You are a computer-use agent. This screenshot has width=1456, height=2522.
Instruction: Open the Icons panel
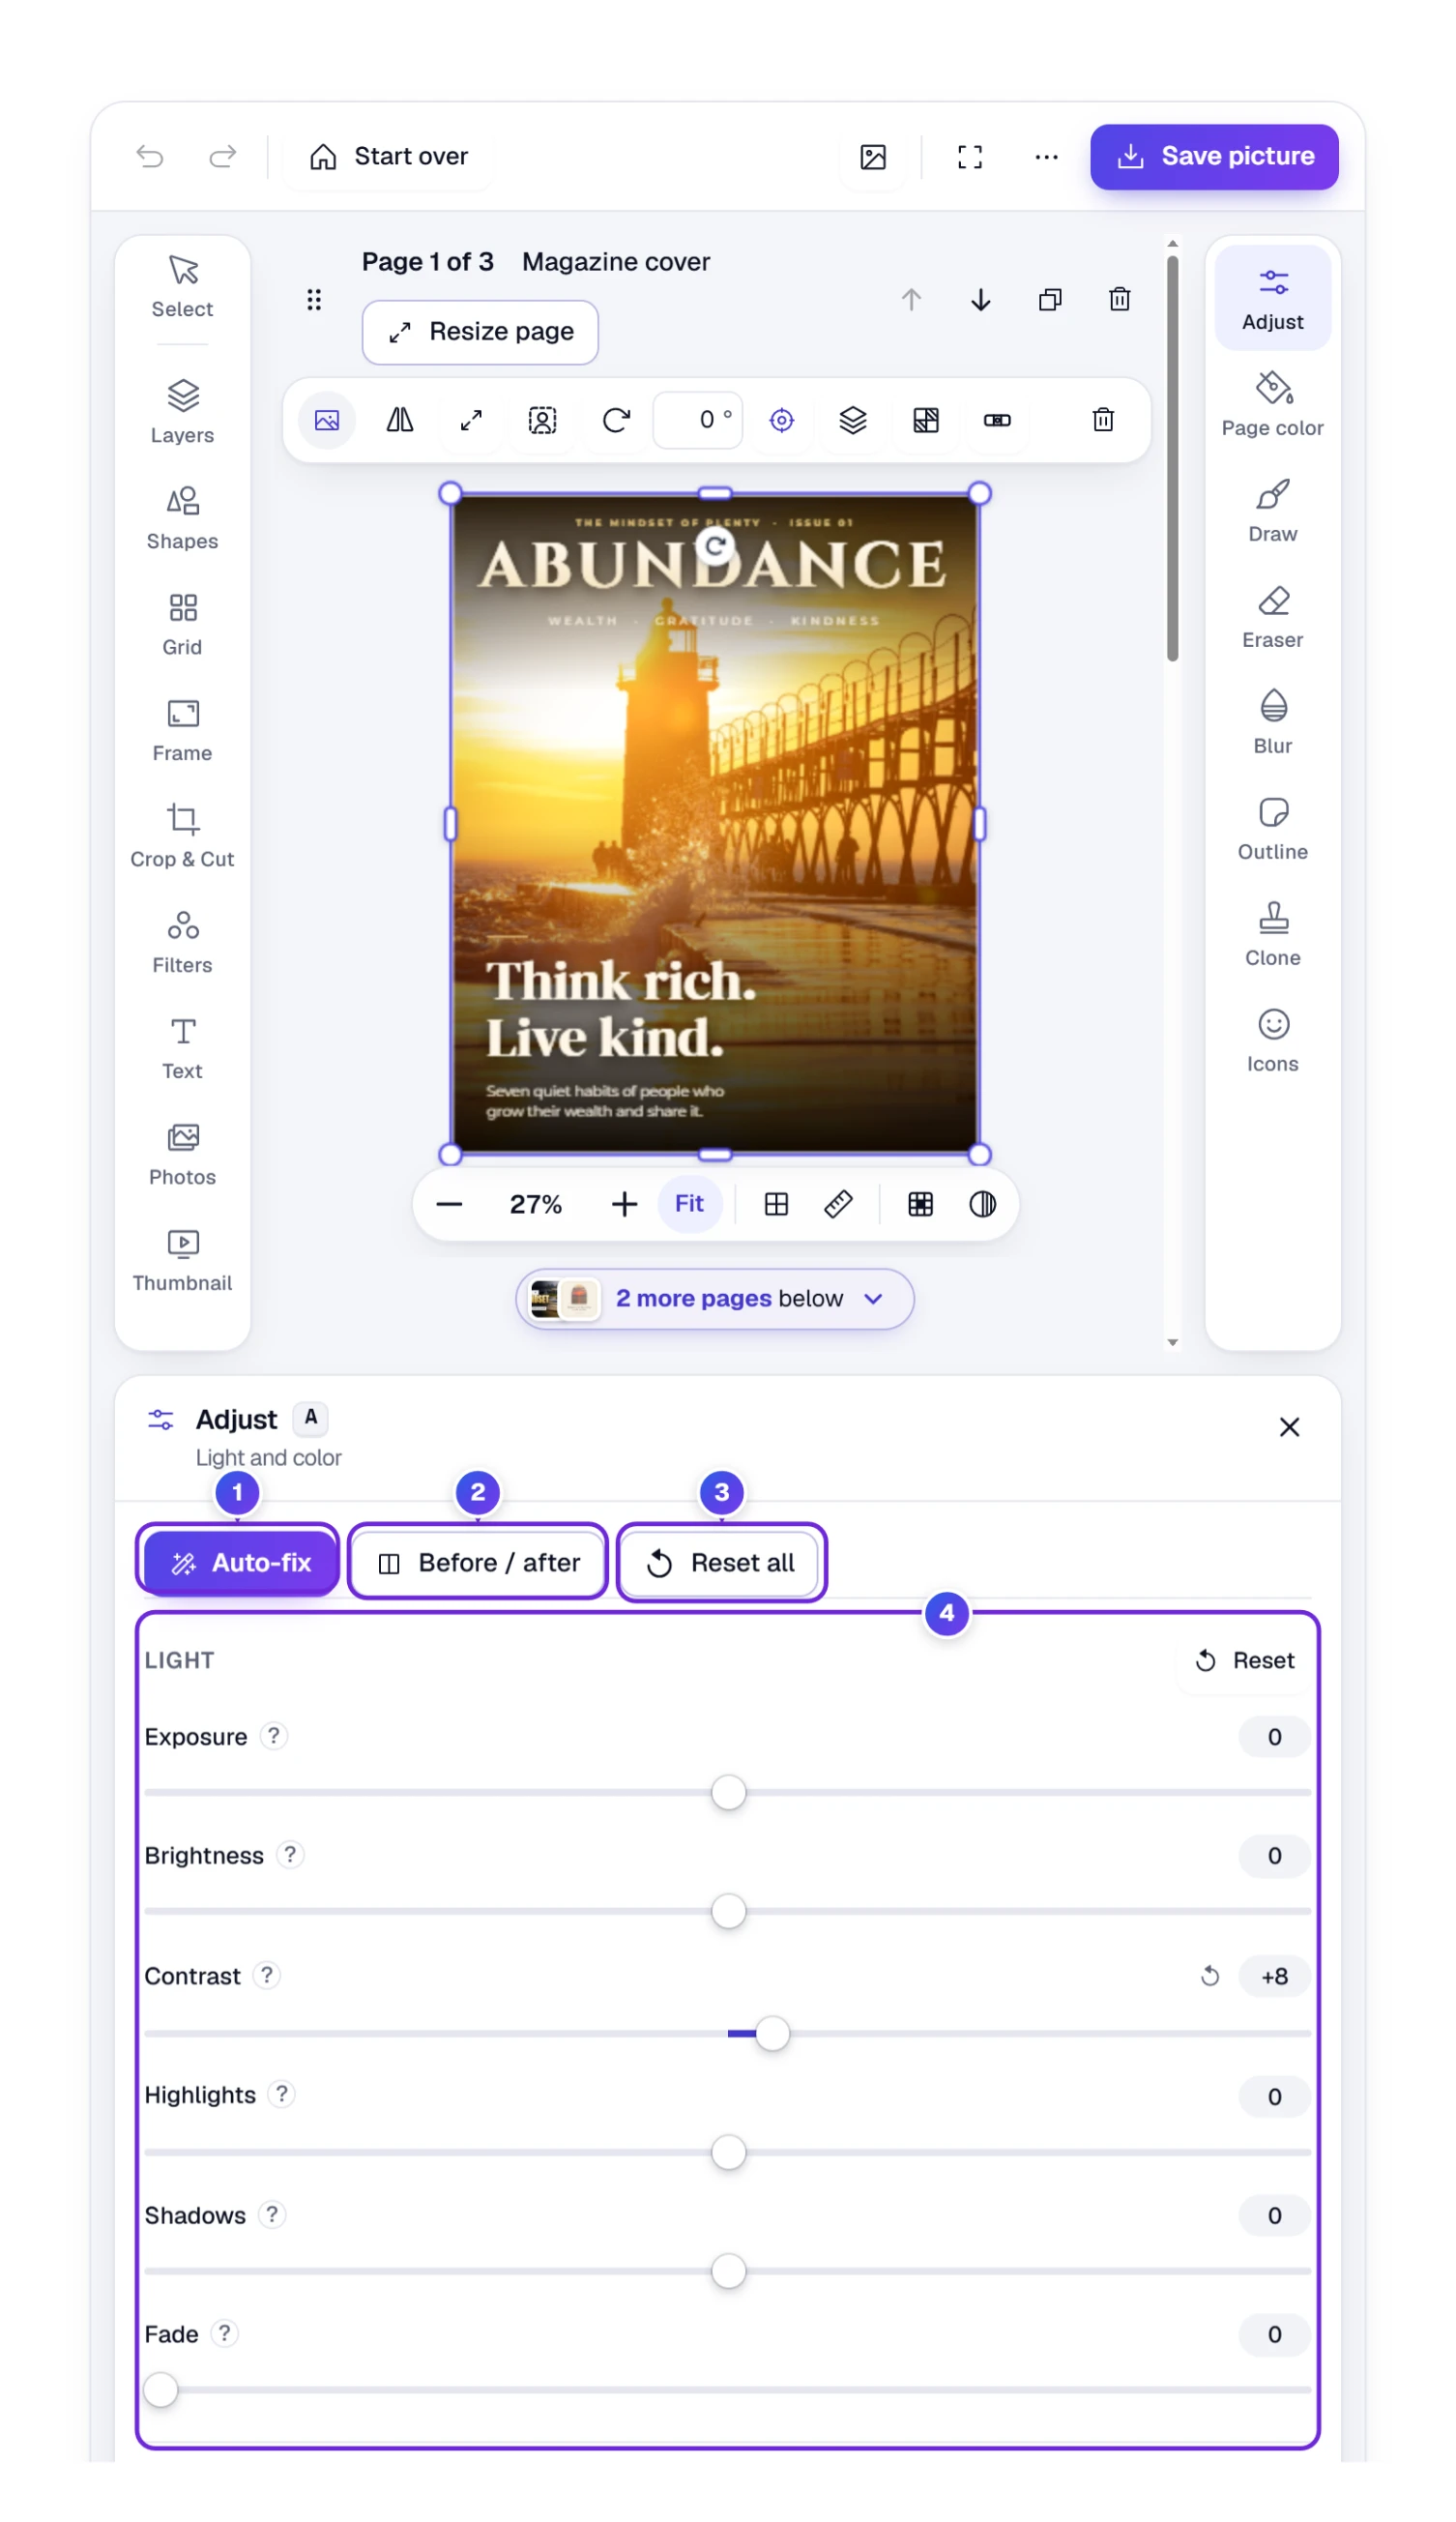point(1272,1041)
